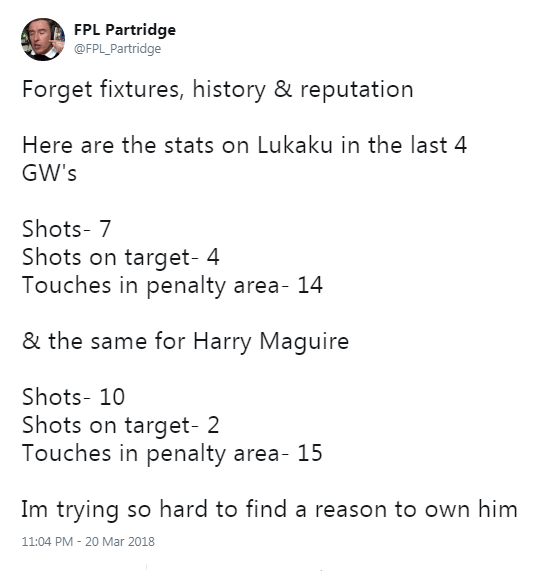This screenshot has width=552, height=579.
Task: Open the FPL Partridge profile avatar
Action: (43, 39)
